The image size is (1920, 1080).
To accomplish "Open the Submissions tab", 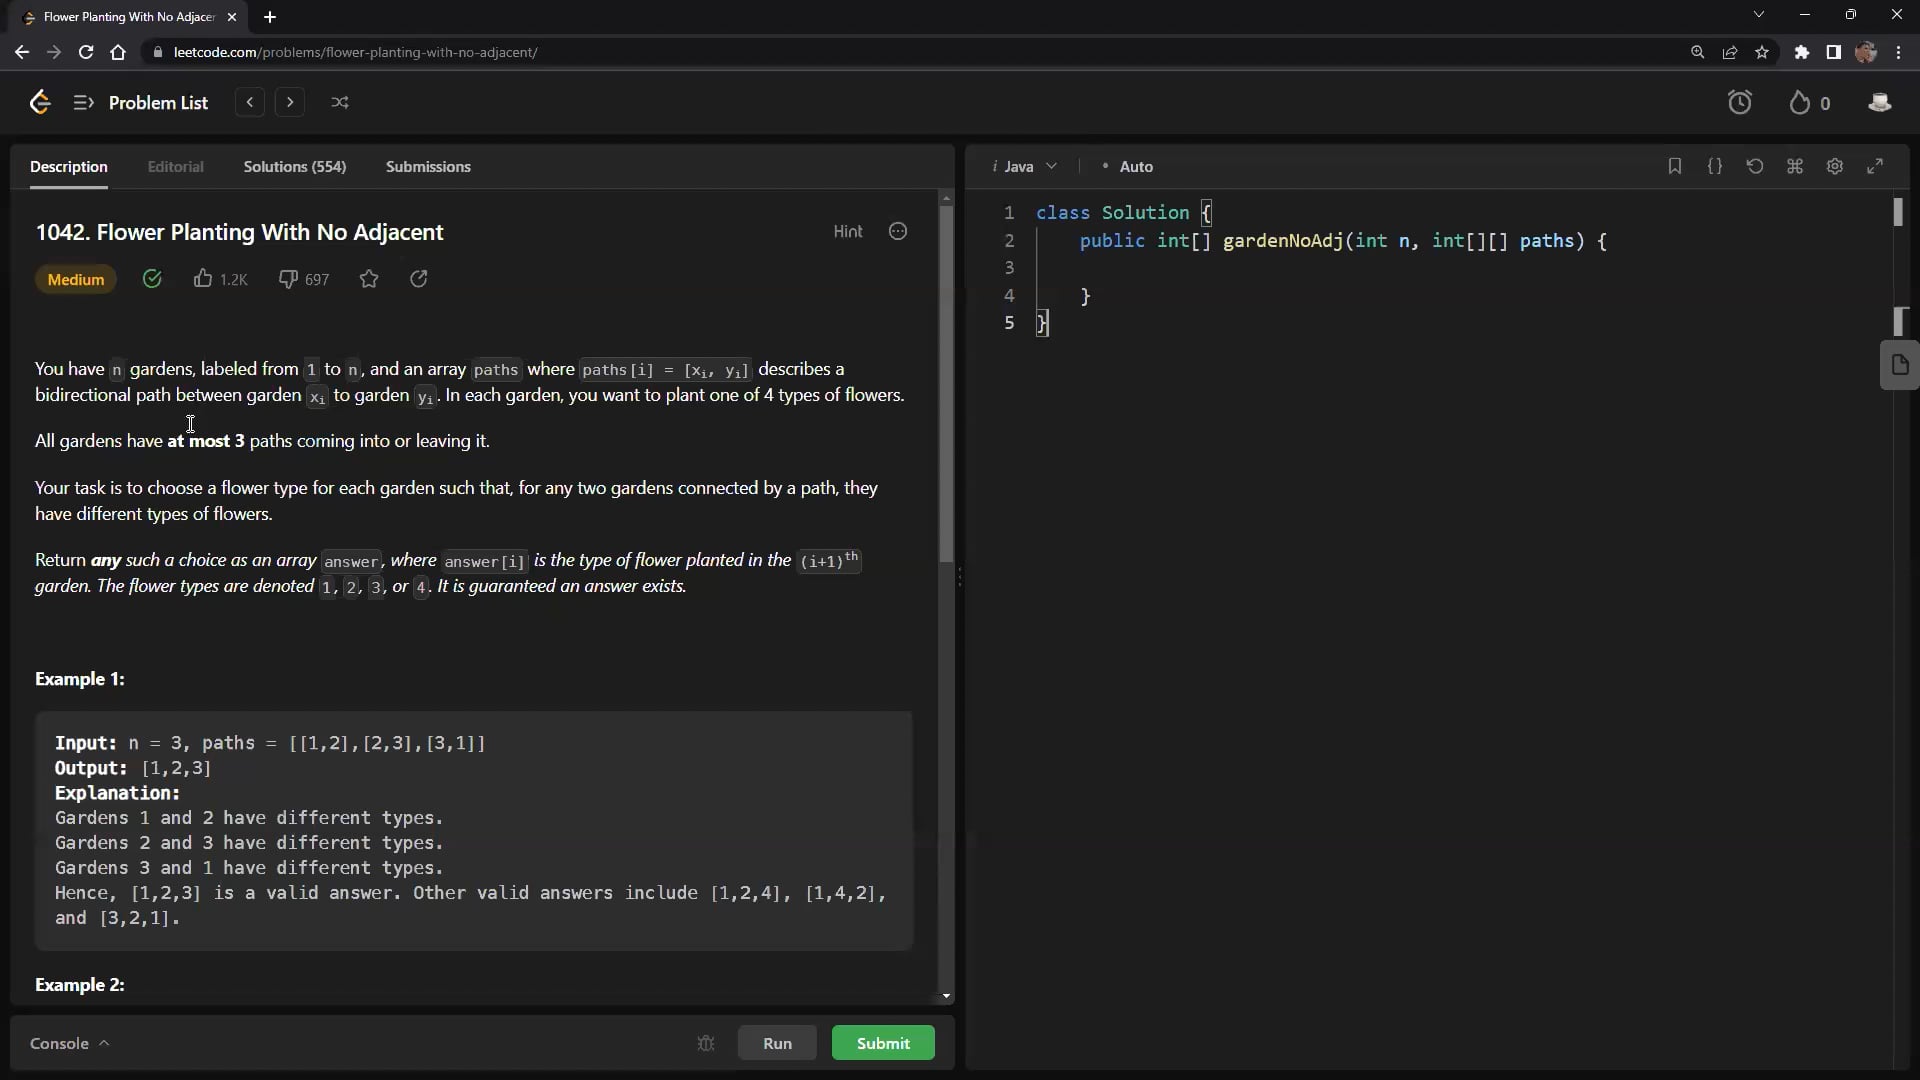I will coord(428,167).
